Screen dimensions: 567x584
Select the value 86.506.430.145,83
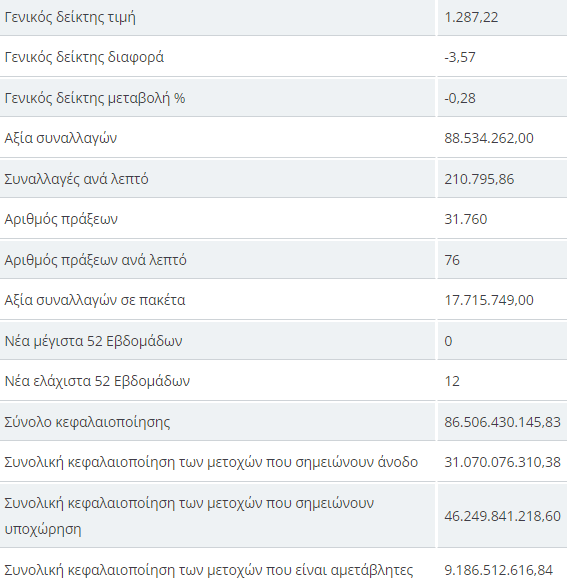point(503,422)
